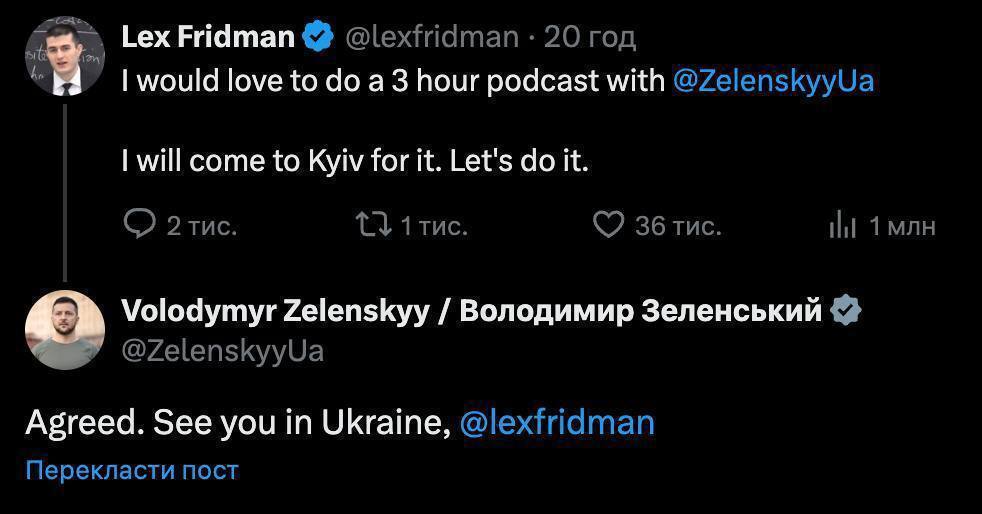Image resolution: width=982 pixels, height=514 pixels.
Task: Click Volodymyr Zelenskyy display name
Action: (470, 311)
